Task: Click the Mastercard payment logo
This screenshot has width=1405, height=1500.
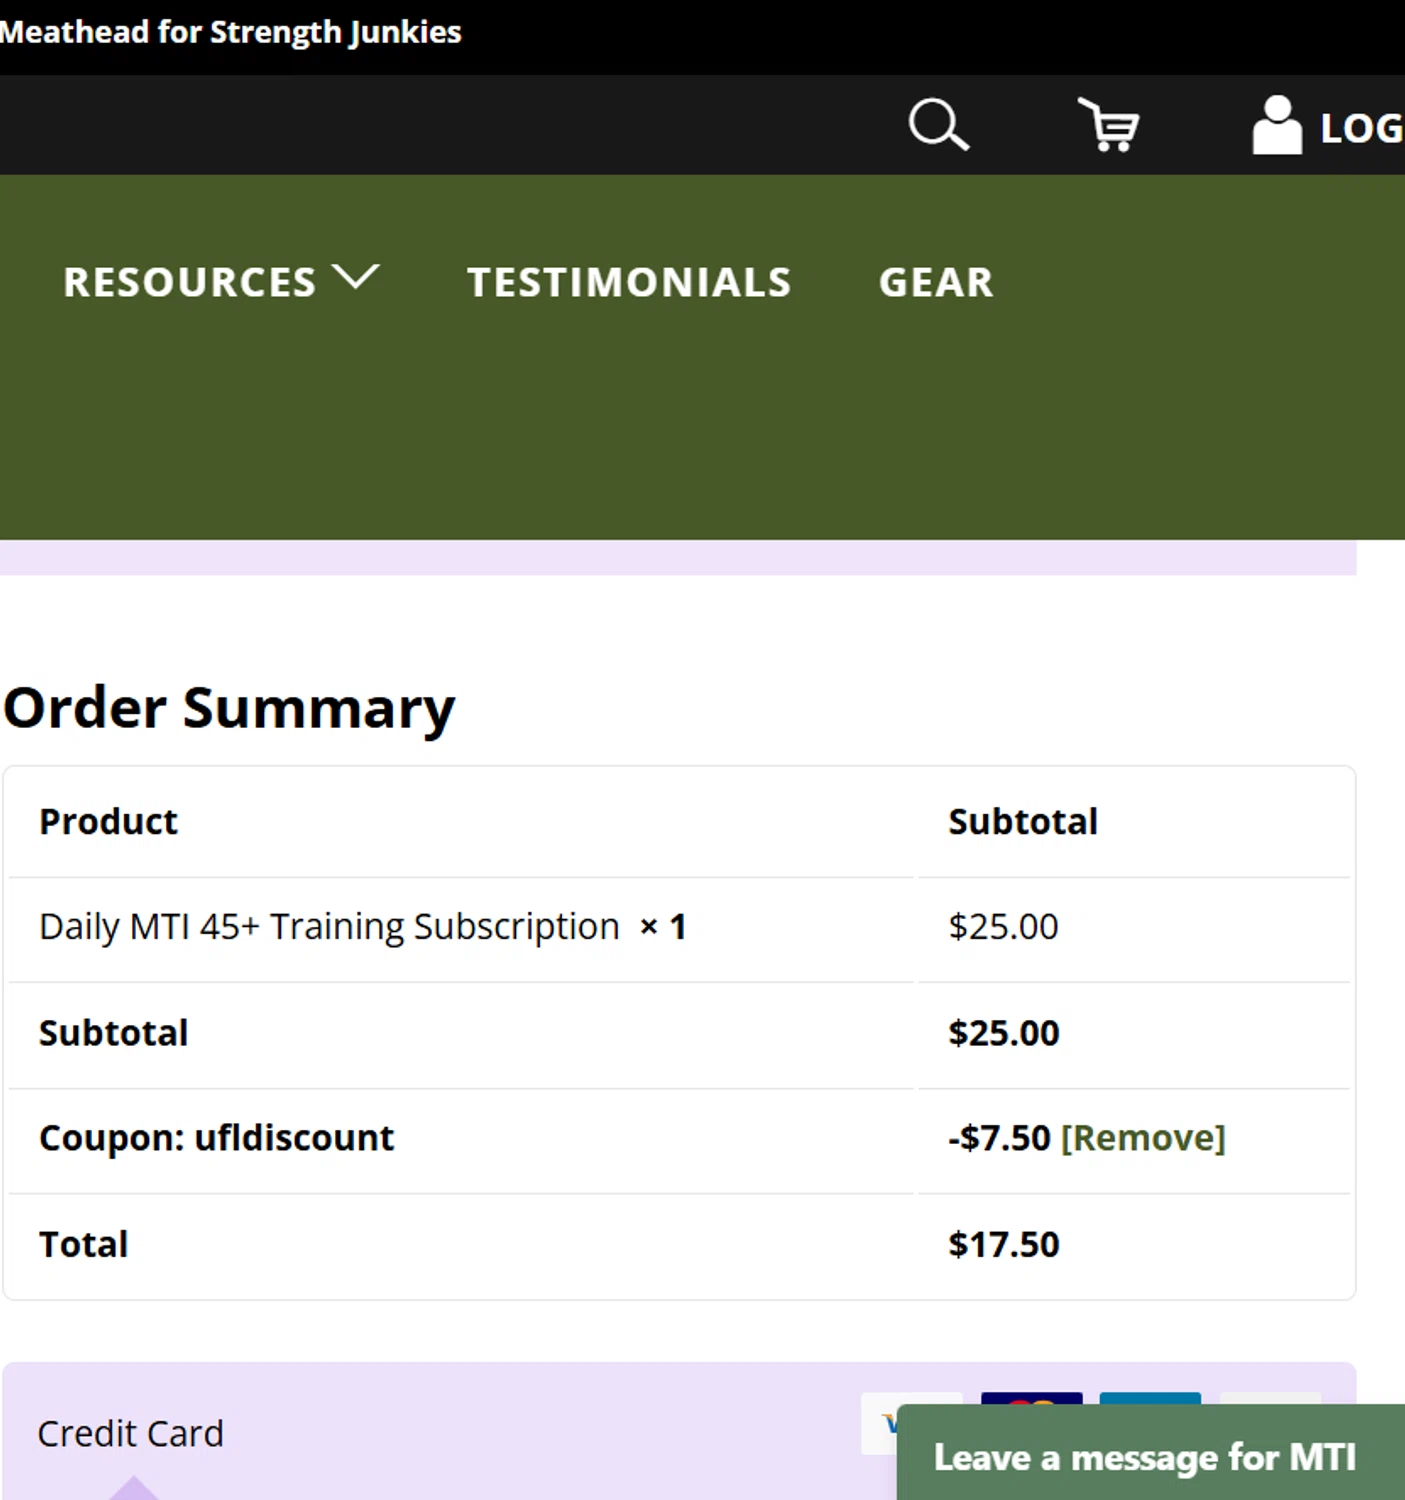Action: pyautogui.click(x=1031, y=1400)
